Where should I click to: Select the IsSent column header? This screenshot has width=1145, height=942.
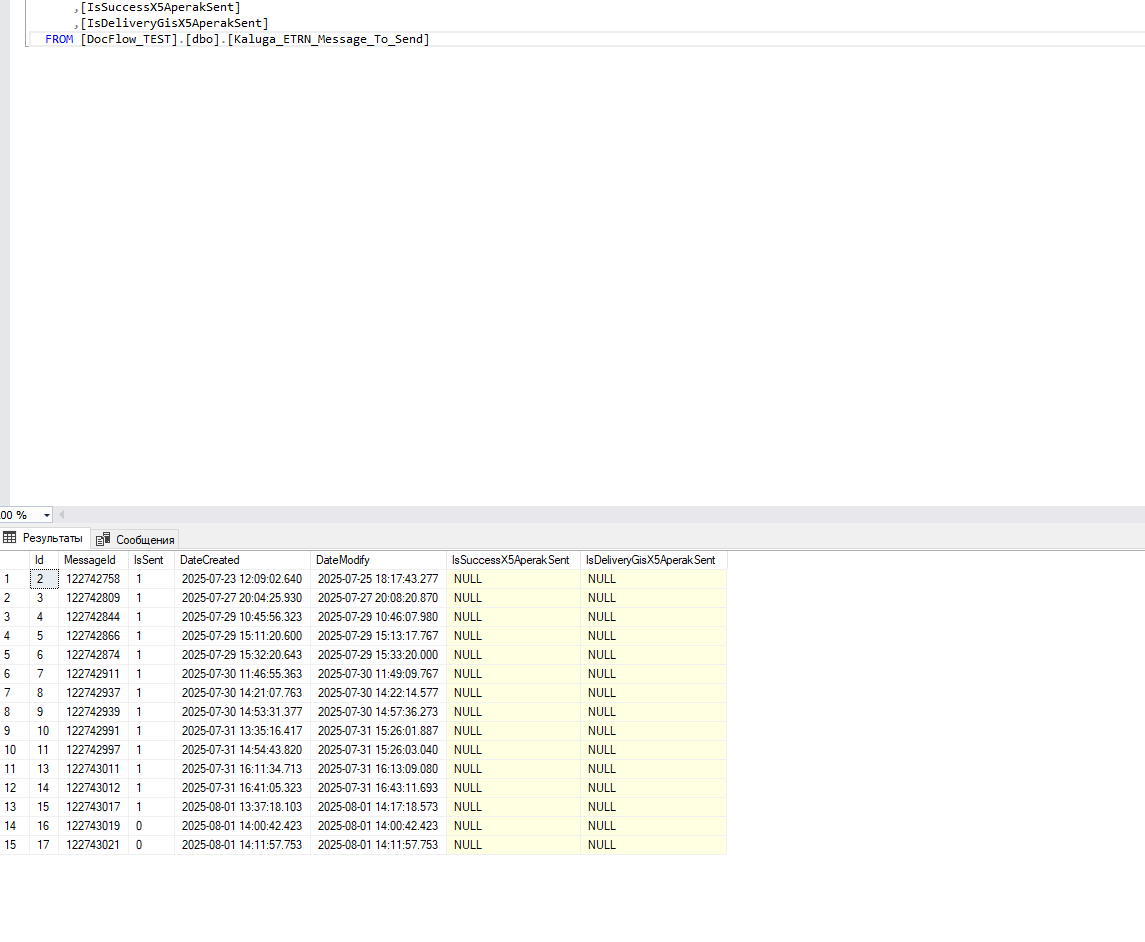151,560
